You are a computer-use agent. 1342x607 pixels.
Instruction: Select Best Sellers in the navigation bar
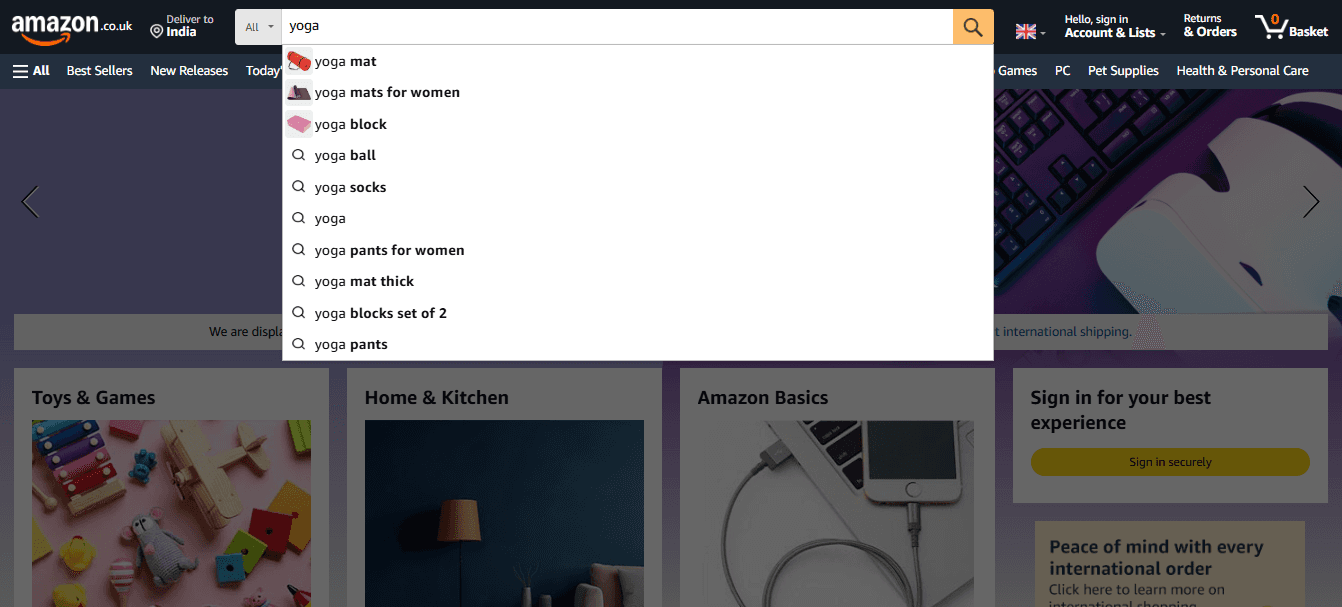[x=98, y=70]
